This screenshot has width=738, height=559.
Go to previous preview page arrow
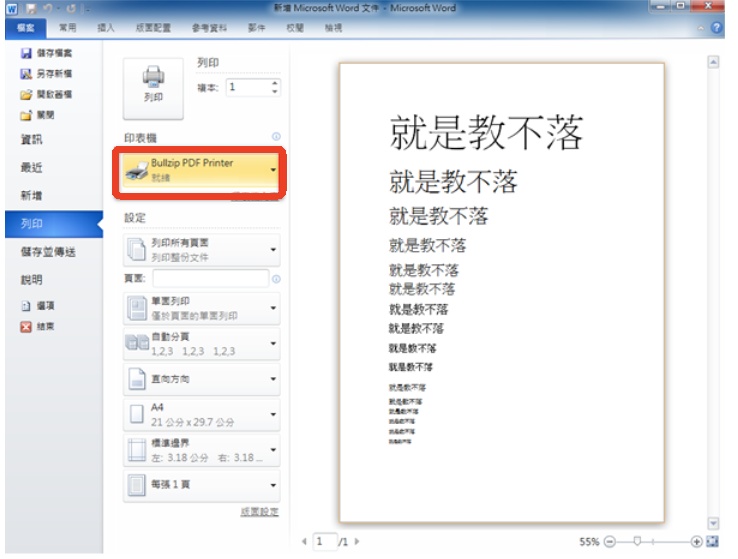click(x=304, y=542)
